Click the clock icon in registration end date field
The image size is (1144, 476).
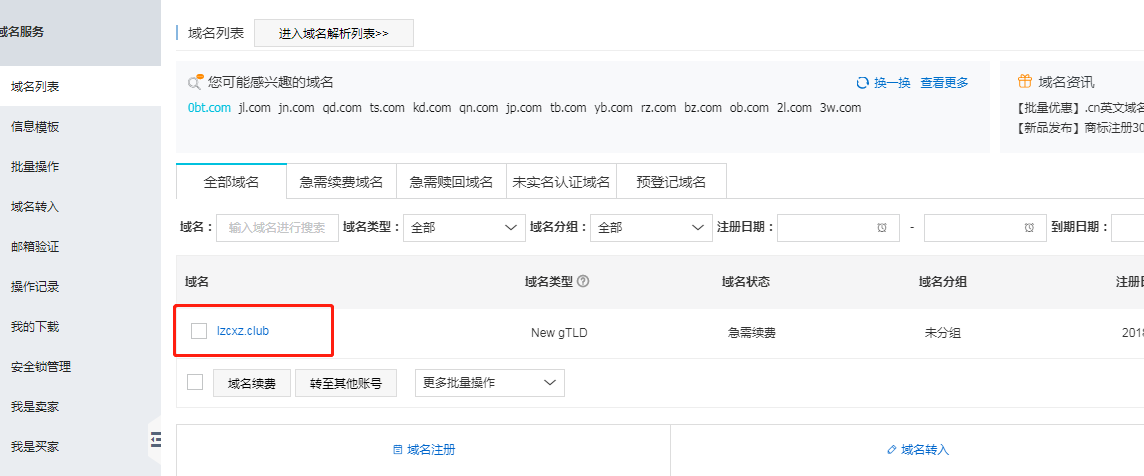tap(1029, 228)
